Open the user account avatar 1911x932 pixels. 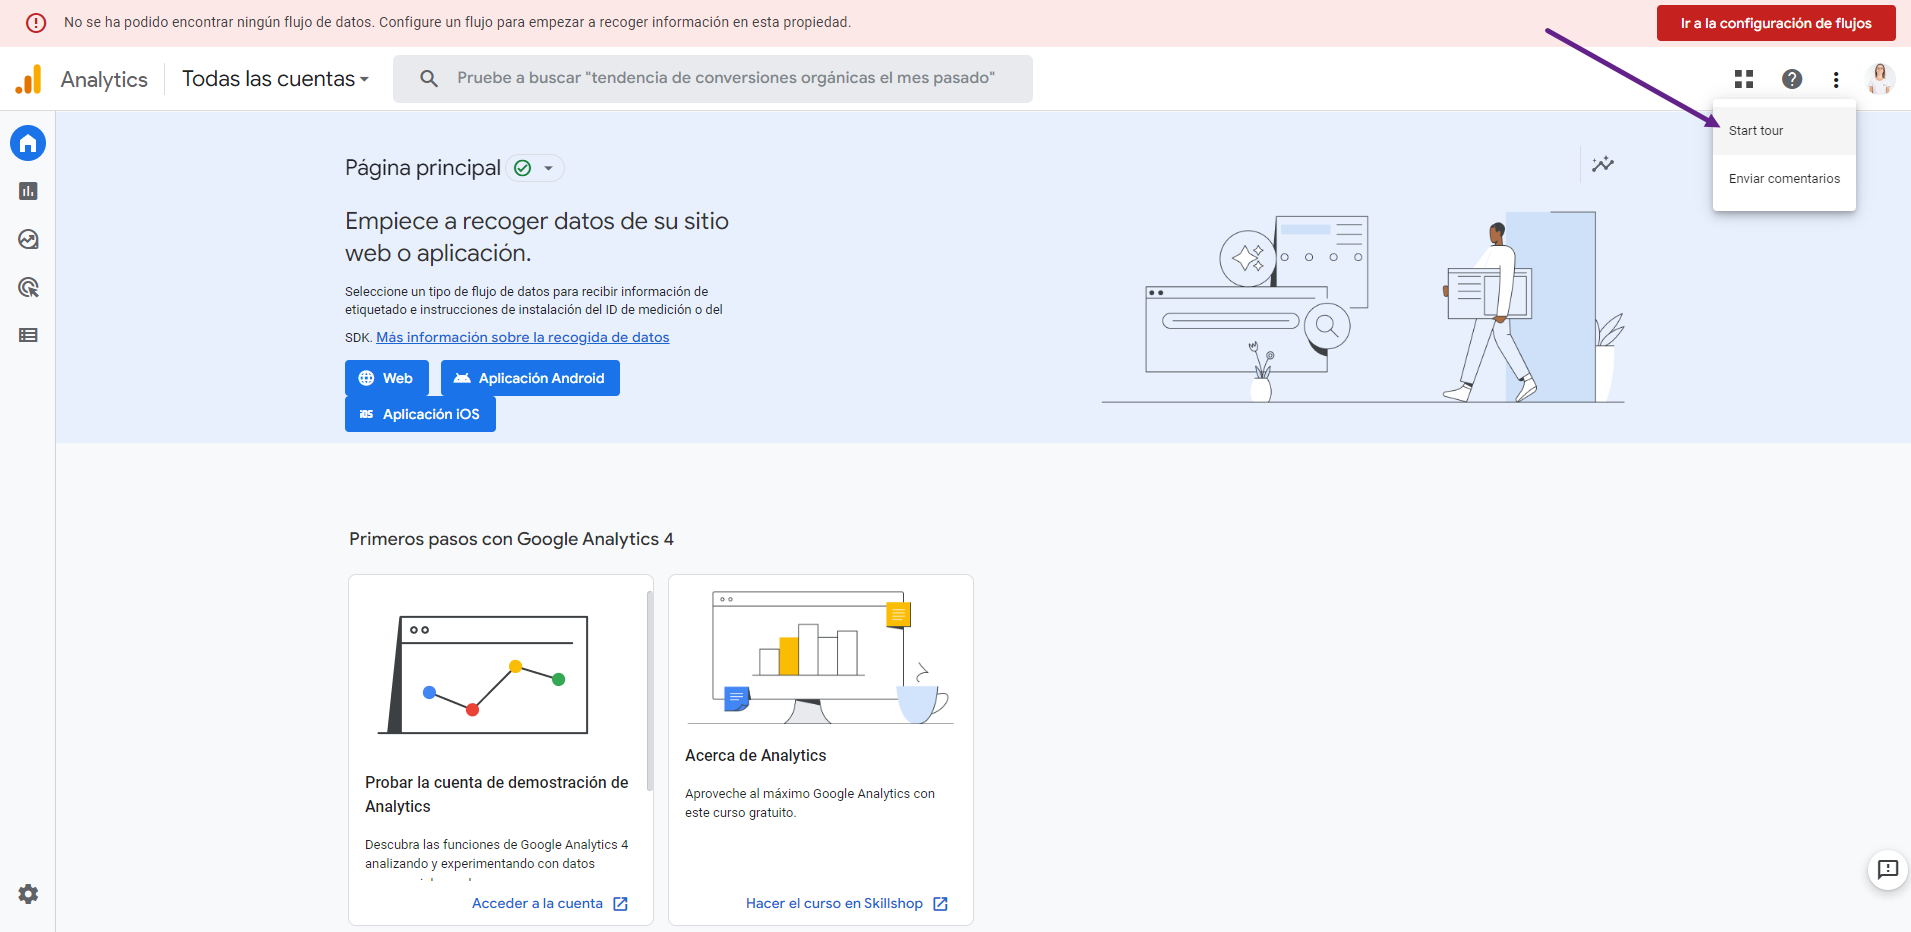click(1880, 79)
